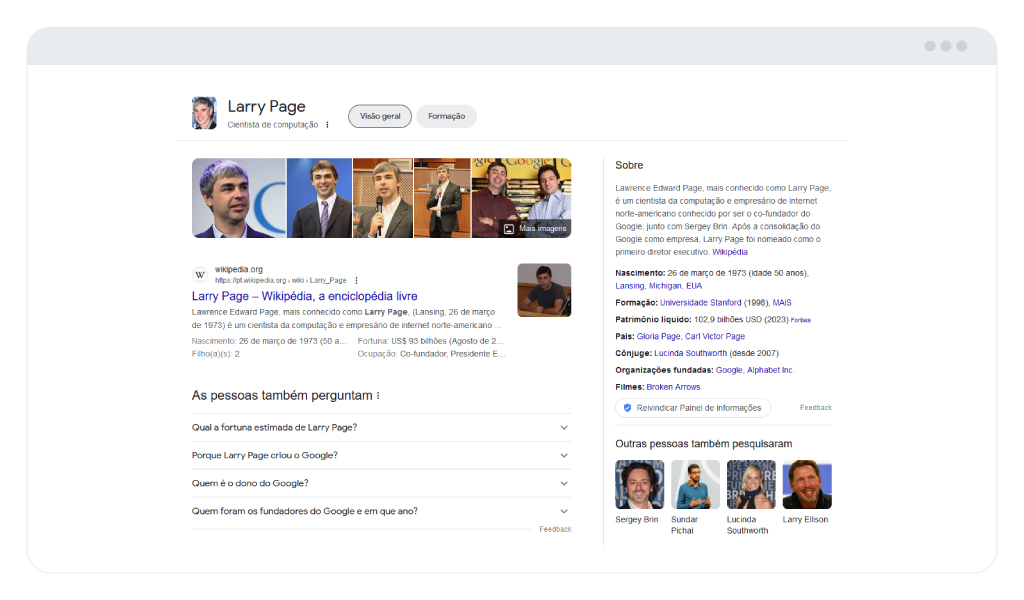Open the Lucinda Southworth spouse link

pyautogui.click(x=690, y=353)
